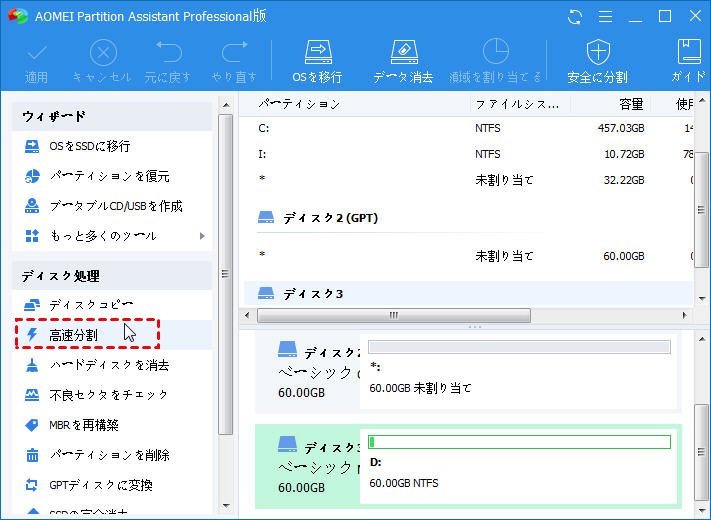
Task: Select GPTディスクに変換
Action: [x=112, y=485]
